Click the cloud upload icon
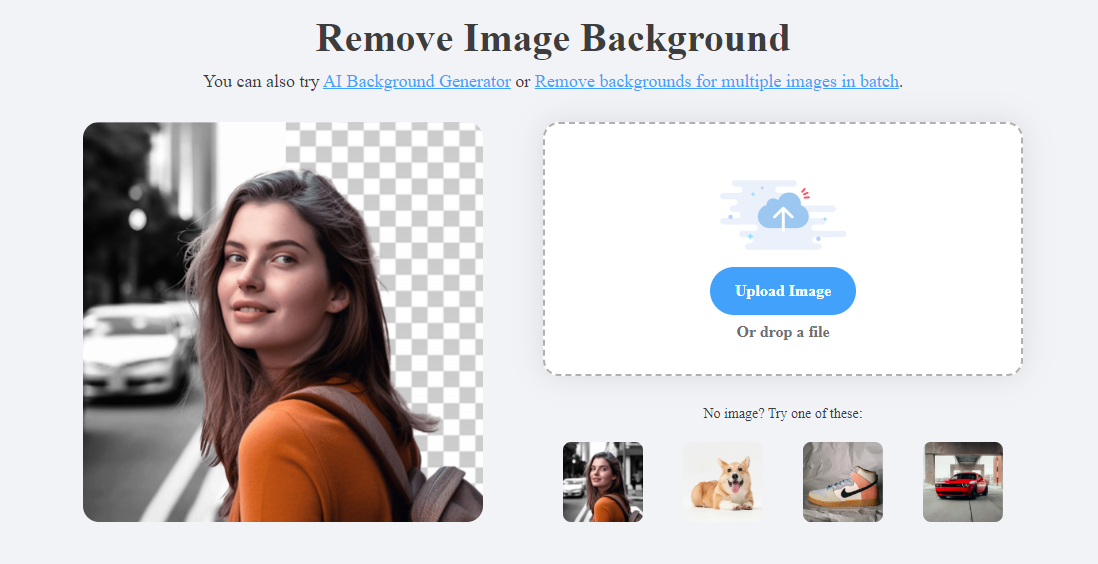This screenshot has height=564, width=1098. click(782, 214)
